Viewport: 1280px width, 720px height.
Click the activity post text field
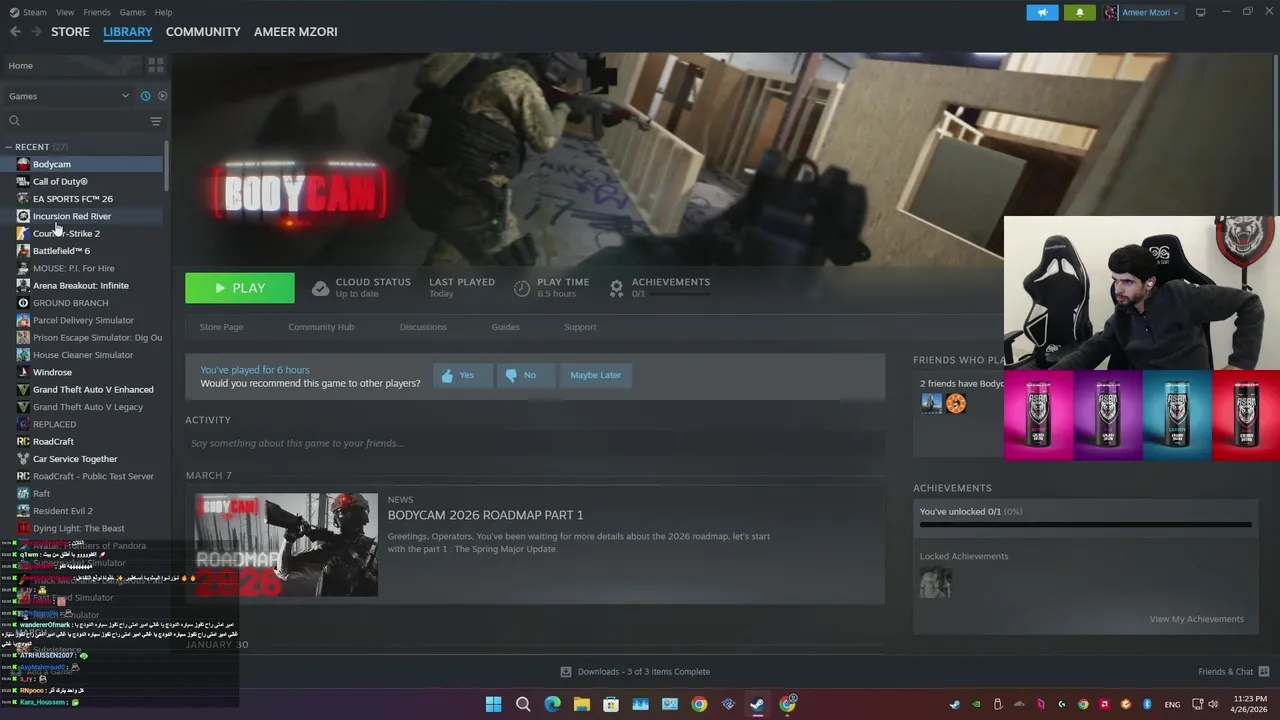click(x=535, y=443)
